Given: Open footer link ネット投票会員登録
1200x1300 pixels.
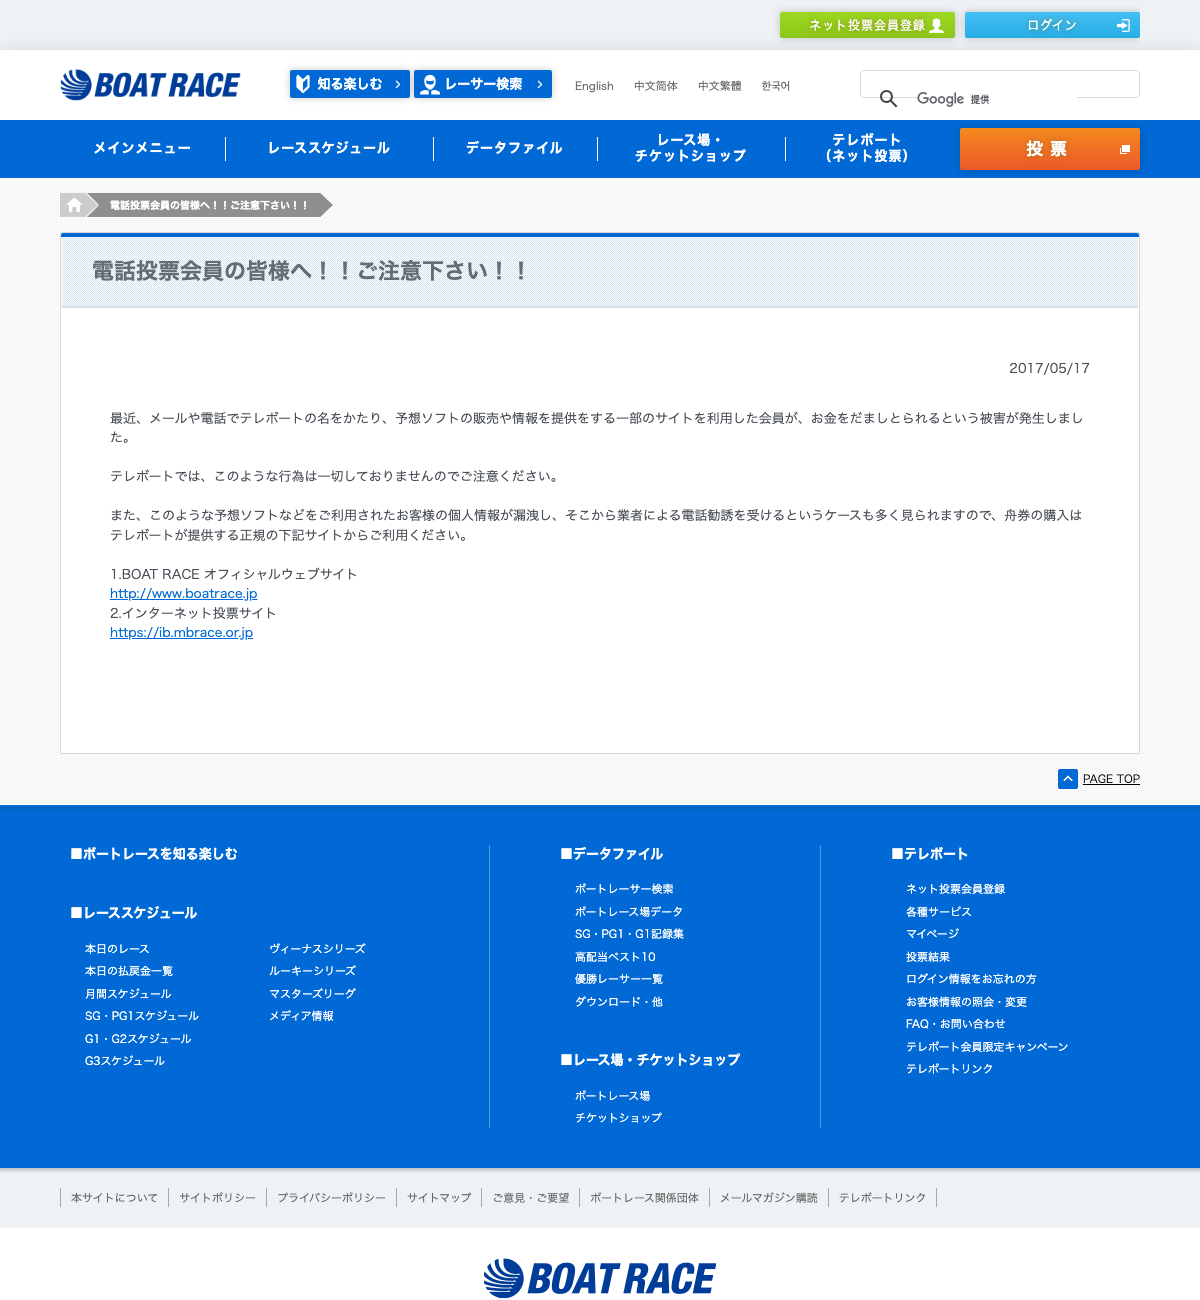Looking at the screenshot, I should pyautogui.click(x=955, y=889).
